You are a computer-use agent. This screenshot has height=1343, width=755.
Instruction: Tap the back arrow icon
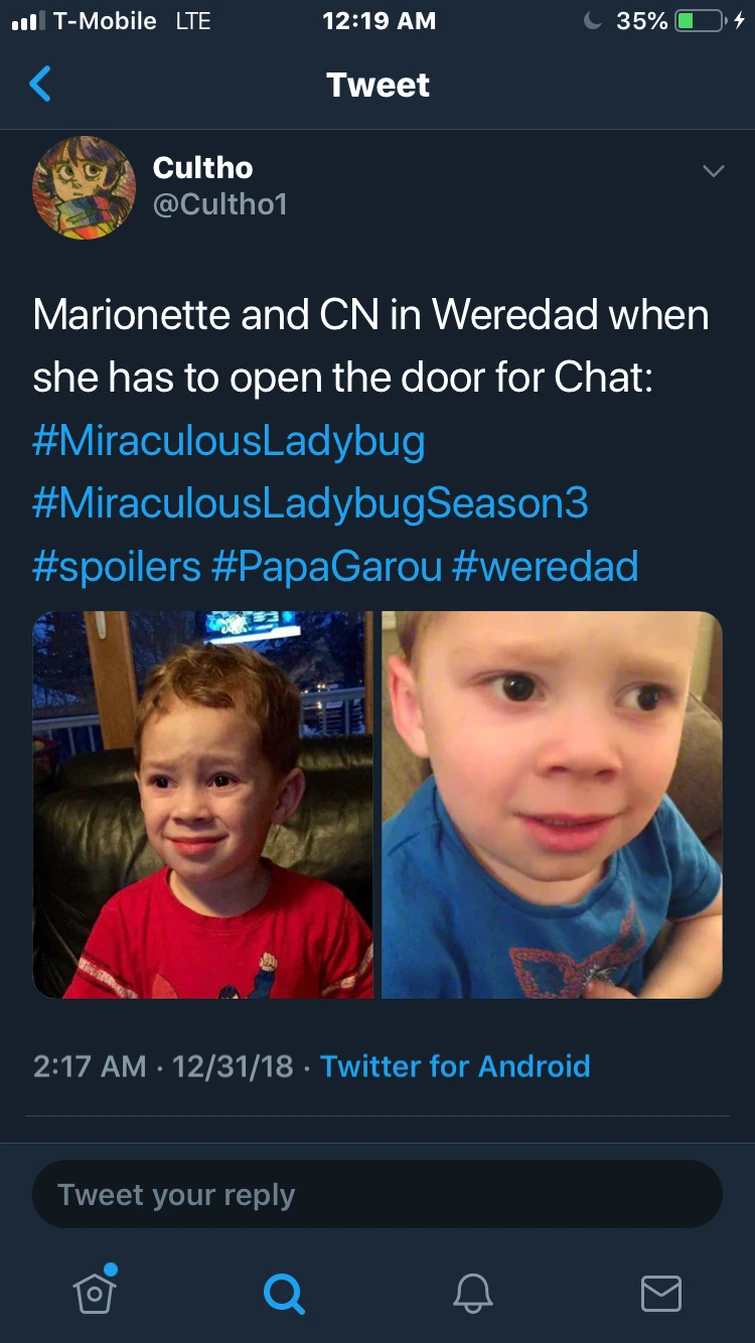pos(40,85)
